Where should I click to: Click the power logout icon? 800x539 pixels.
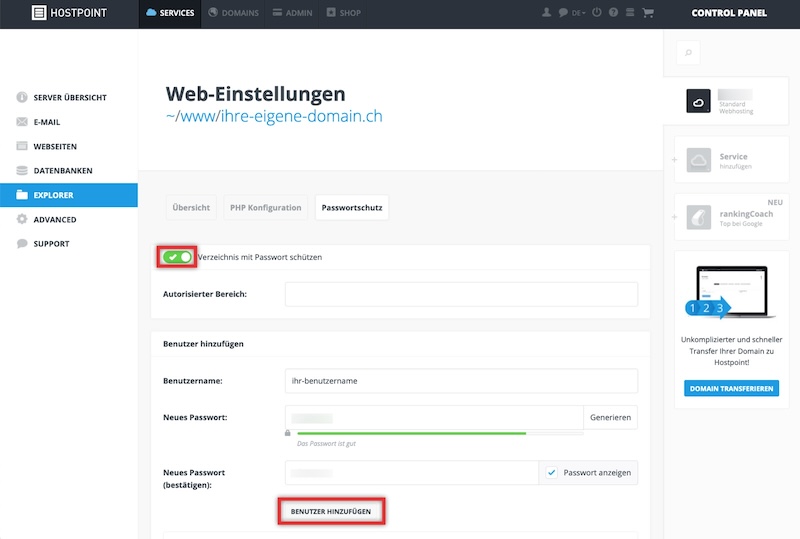pos(596,12)
